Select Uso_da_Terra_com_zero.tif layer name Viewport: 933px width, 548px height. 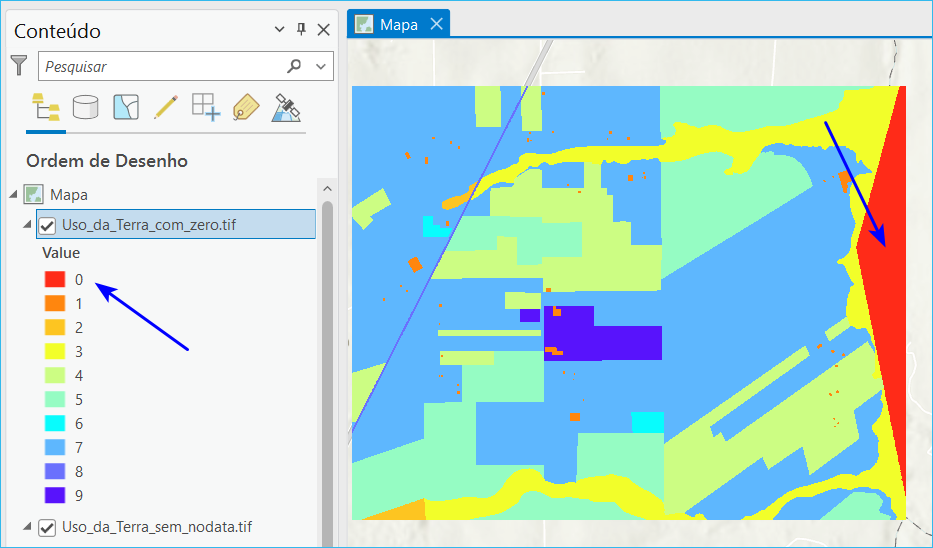pyautogui.click(x=149, y=225)
